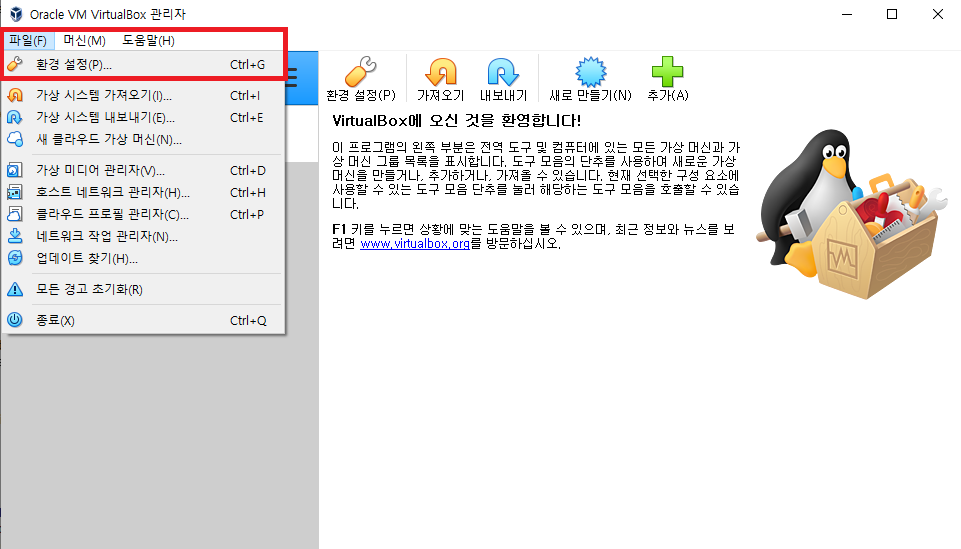Click the 가져오기 toolbar import icon

[441, 72]
